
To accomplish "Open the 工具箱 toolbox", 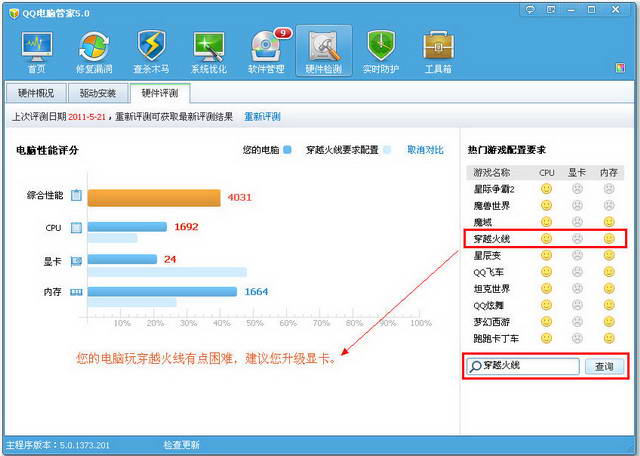I will (x=438, y=52).
